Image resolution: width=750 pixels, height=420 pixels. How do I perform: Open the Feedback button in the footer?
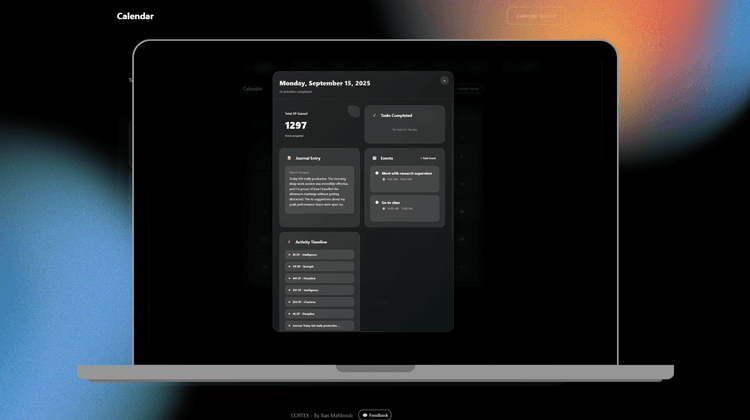[x=375, y=414]
